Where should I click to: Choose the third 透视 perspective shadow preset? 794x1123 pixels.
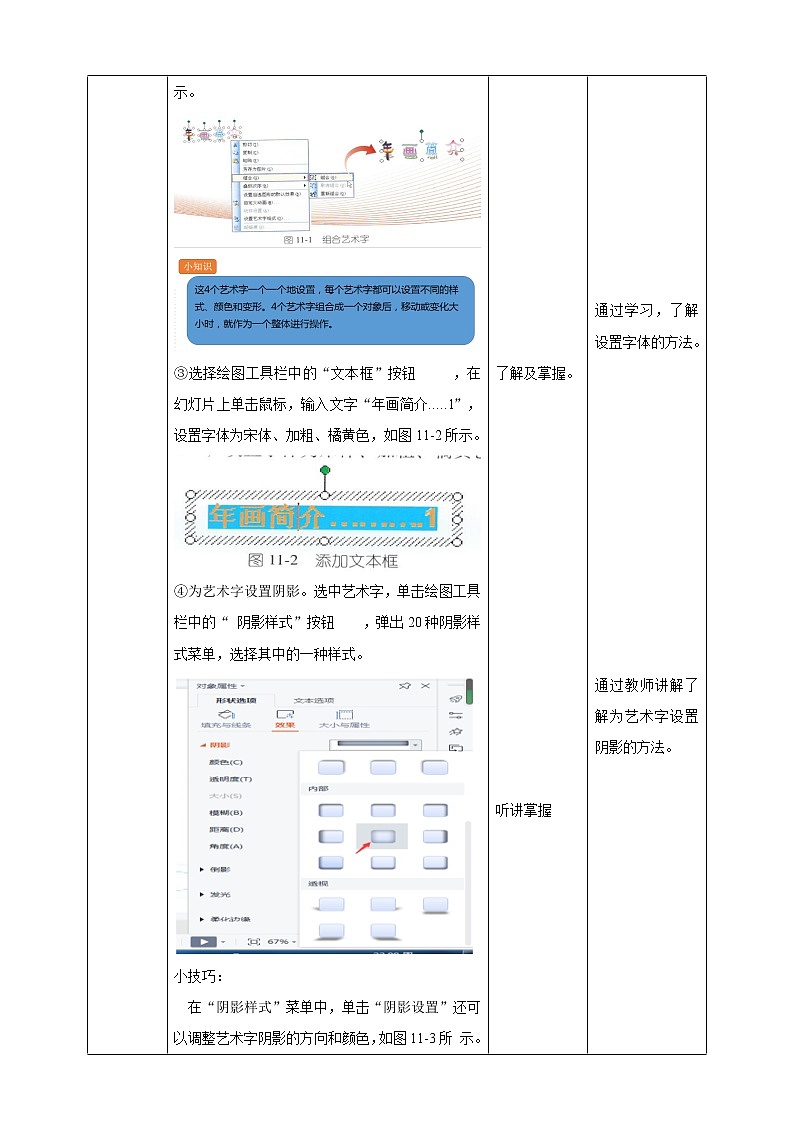[x=435, y=905]
